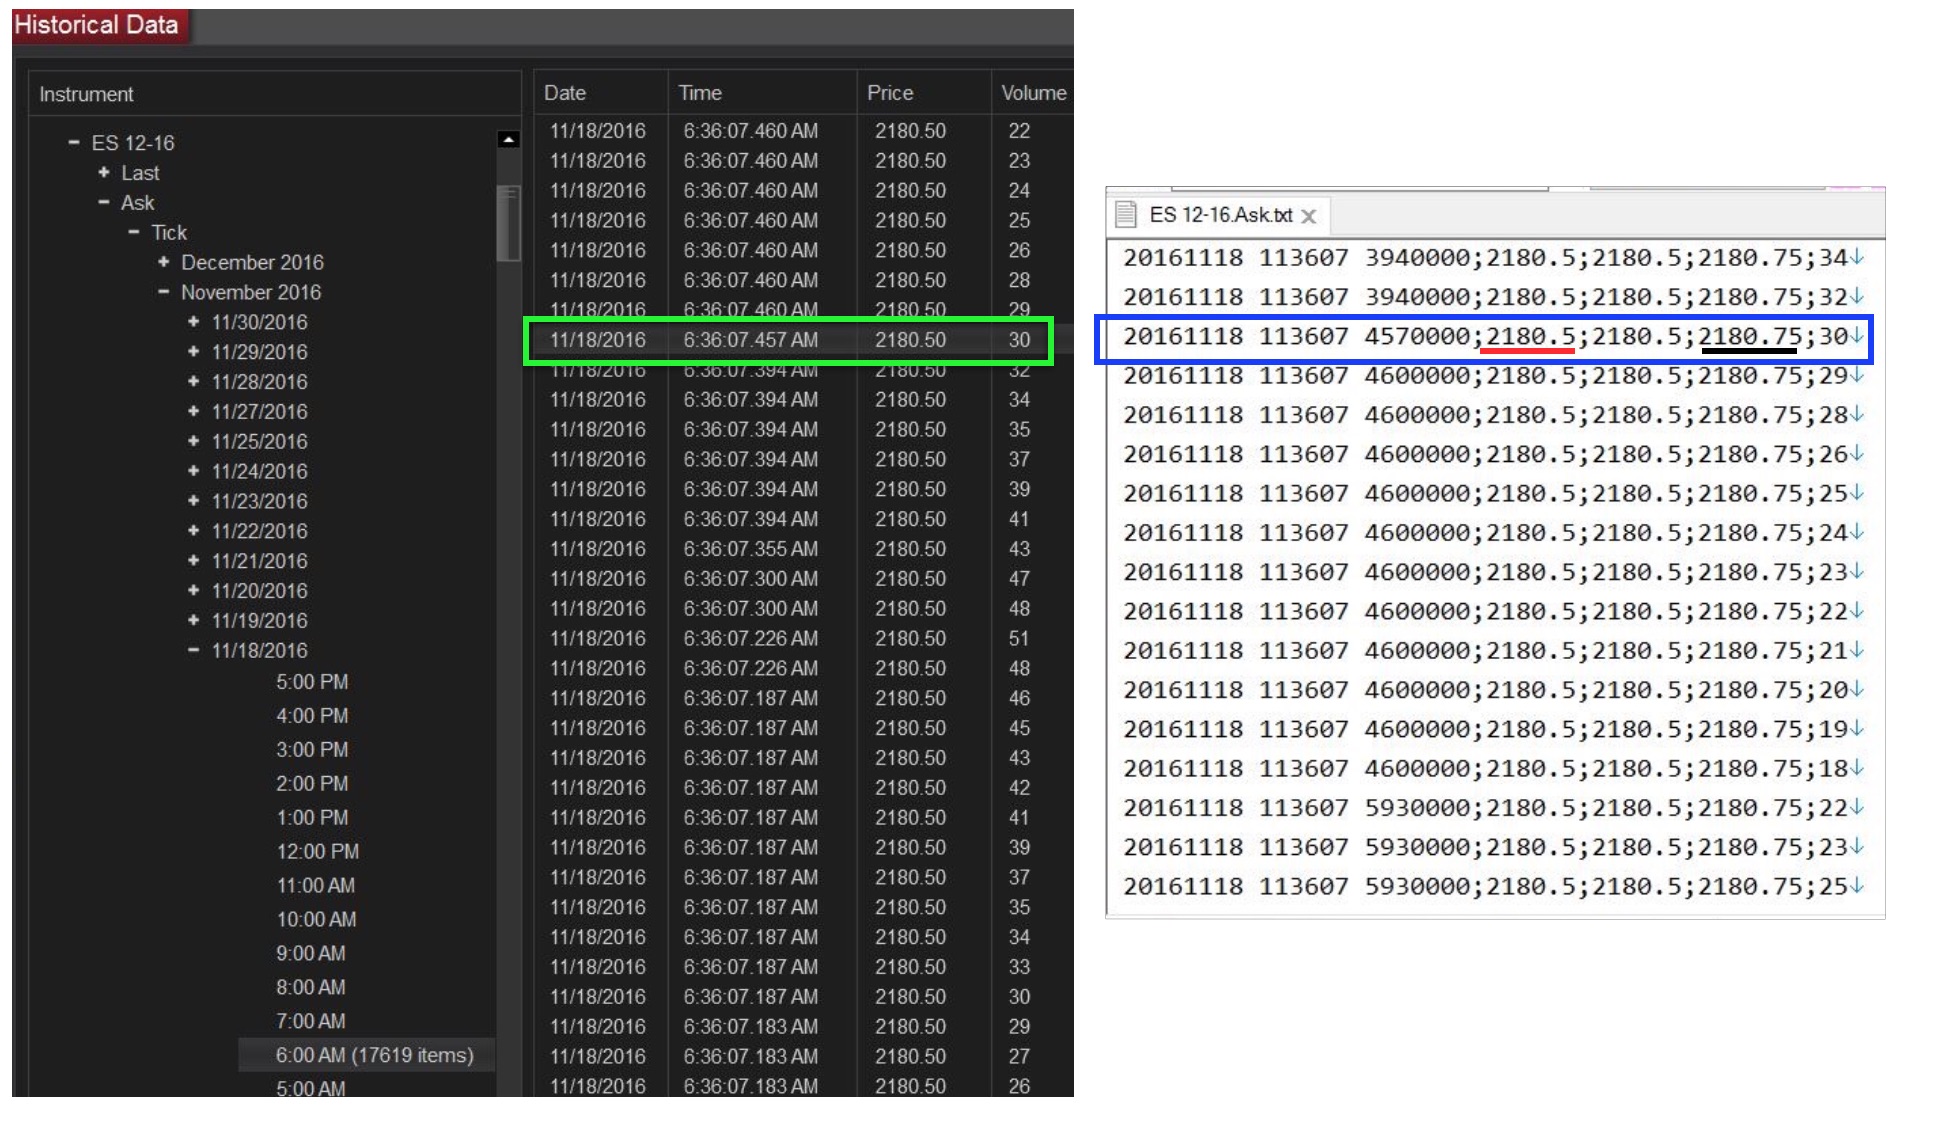Click the Price column header

tap(889, 93)
